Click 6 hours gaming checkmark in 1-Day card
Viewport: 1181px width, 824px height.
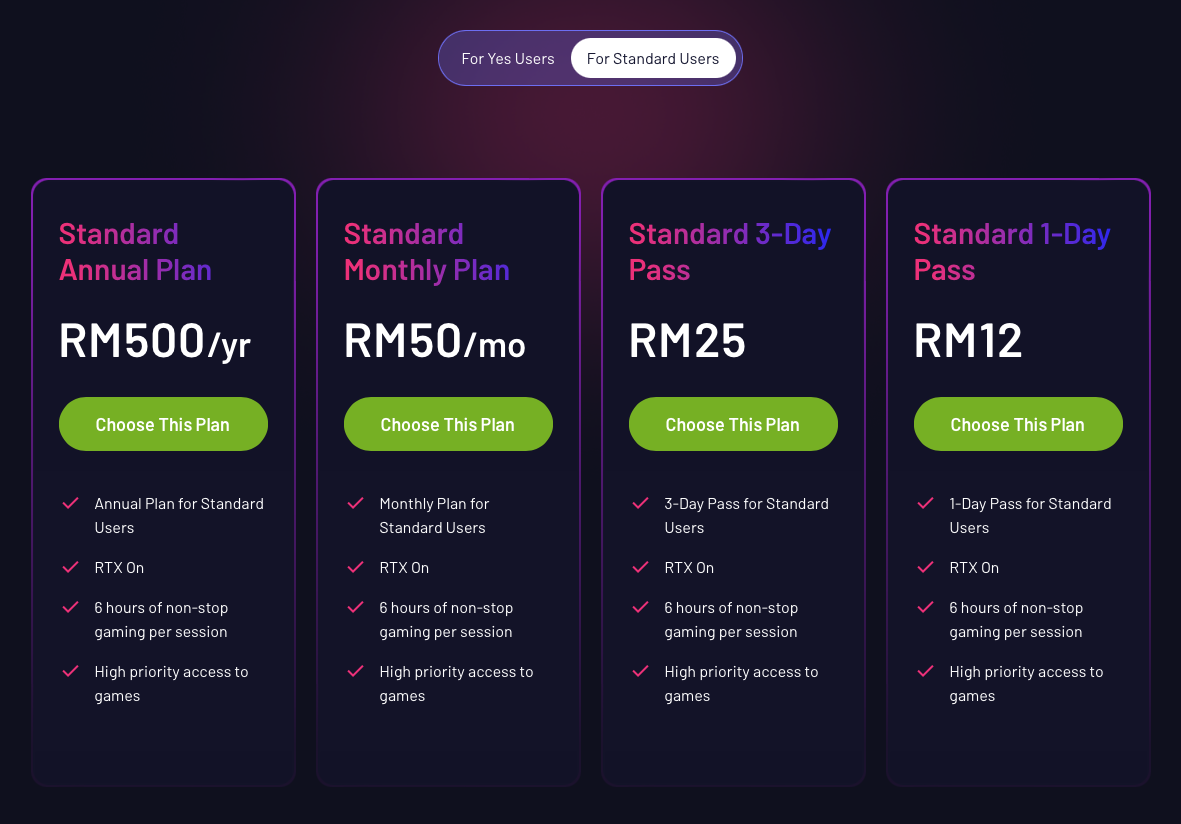click(926, 607)
